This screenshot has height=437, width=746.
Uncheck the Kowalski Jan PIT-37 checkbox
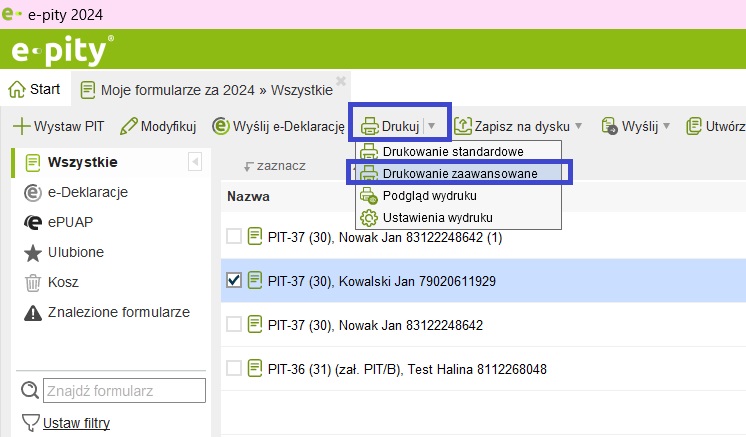(234, 281)
